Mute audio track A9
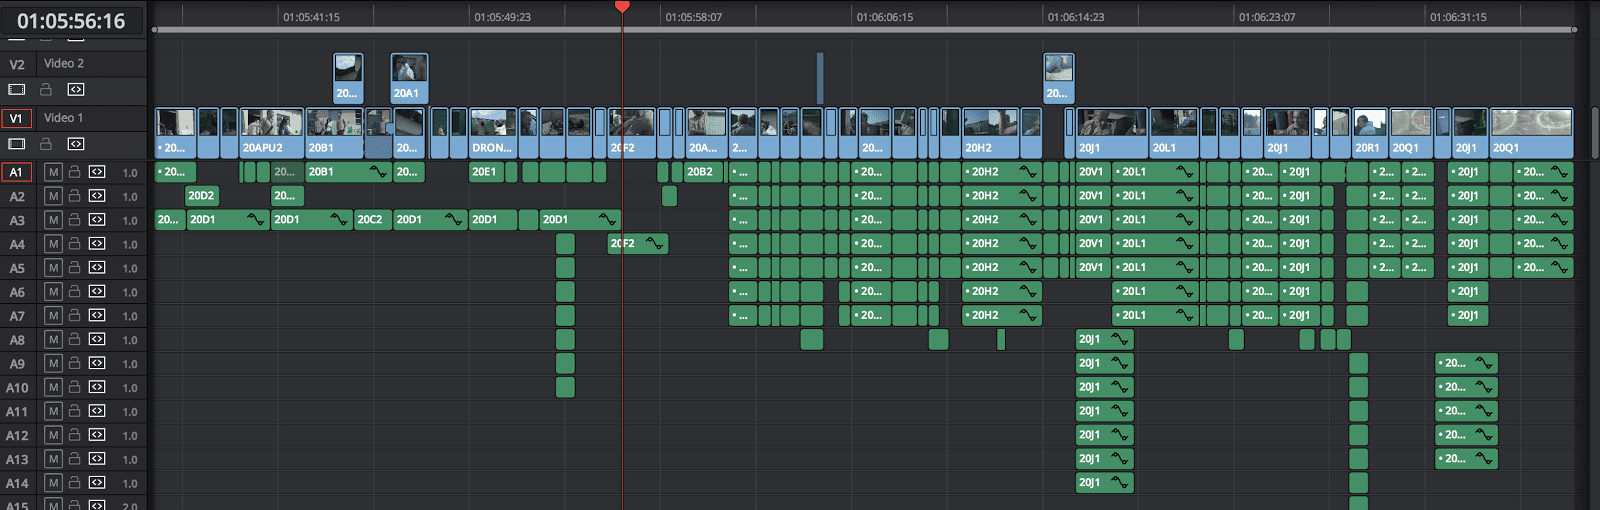Viewport: 1600px width, 510px height. point(54,363)
